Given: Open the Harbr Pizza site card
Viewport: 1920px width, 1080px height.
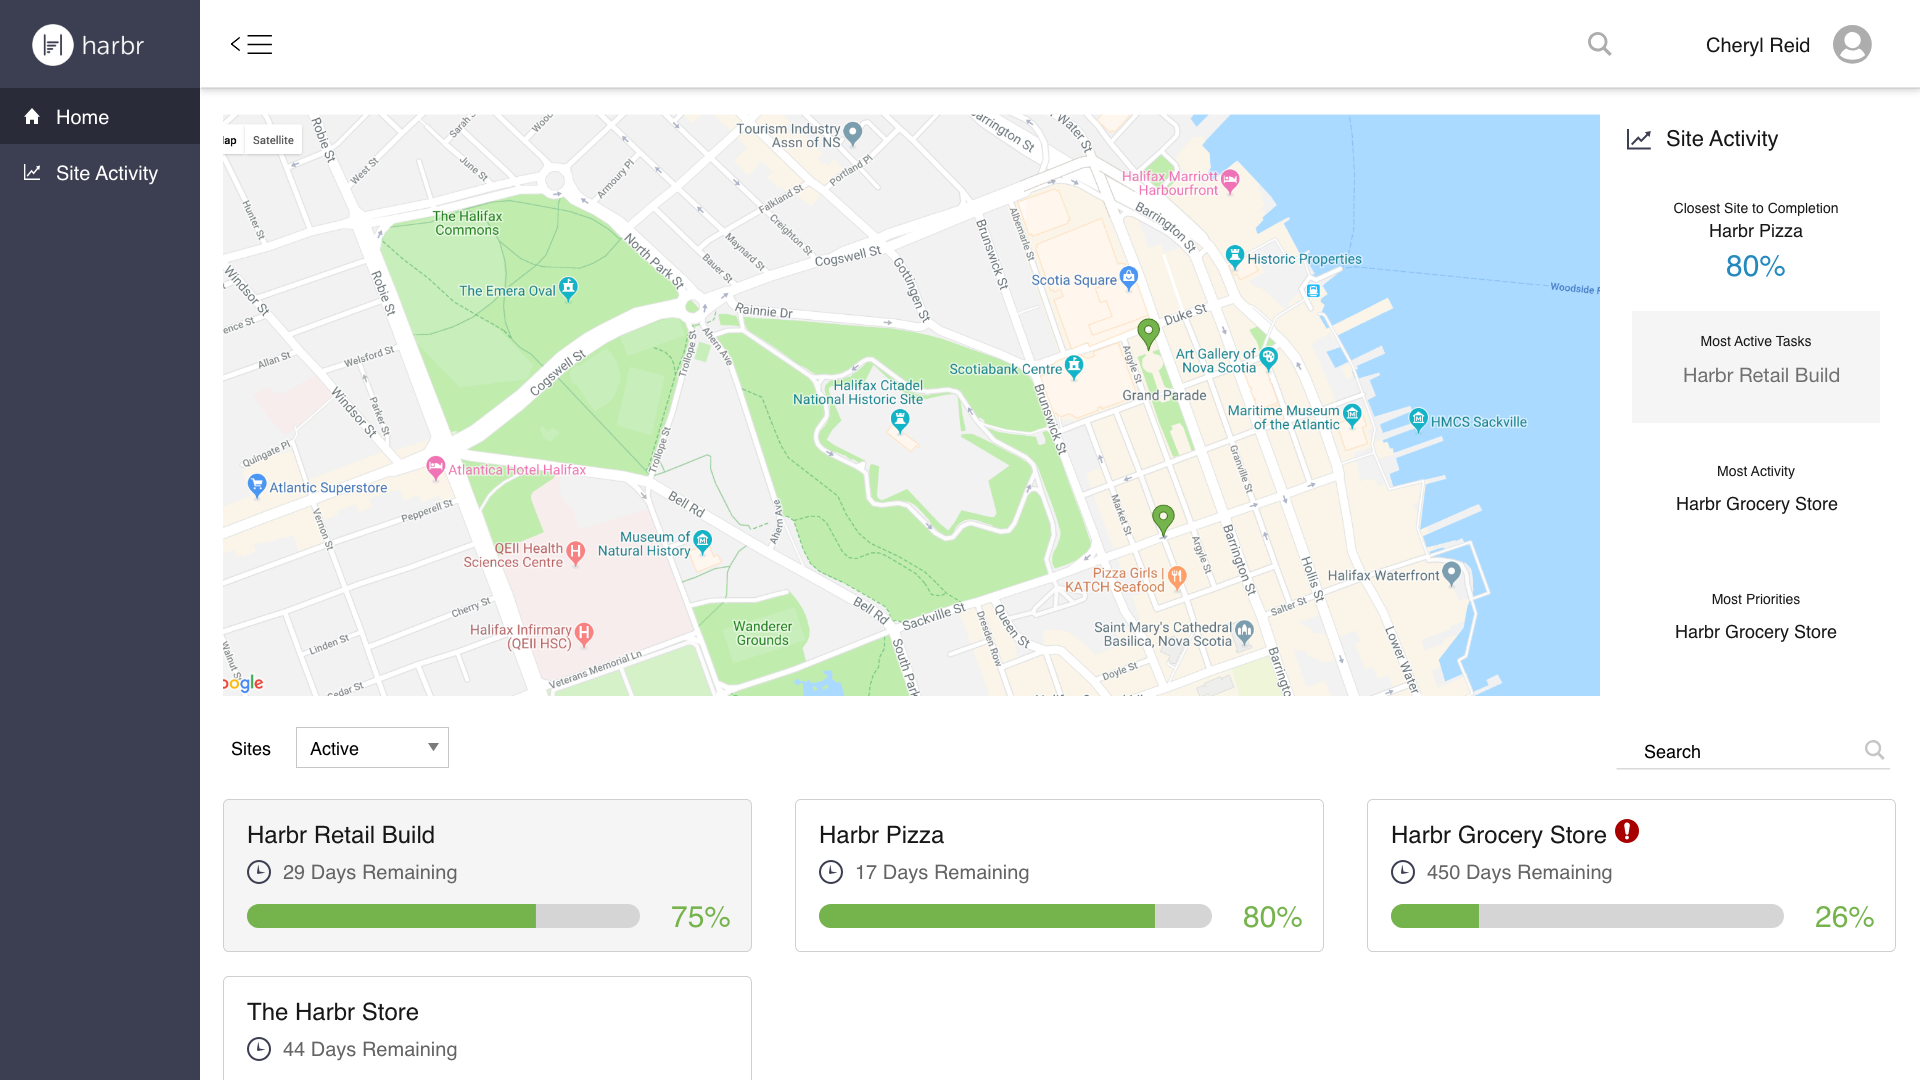Looking at the screenshot, I should [1059, 875].
